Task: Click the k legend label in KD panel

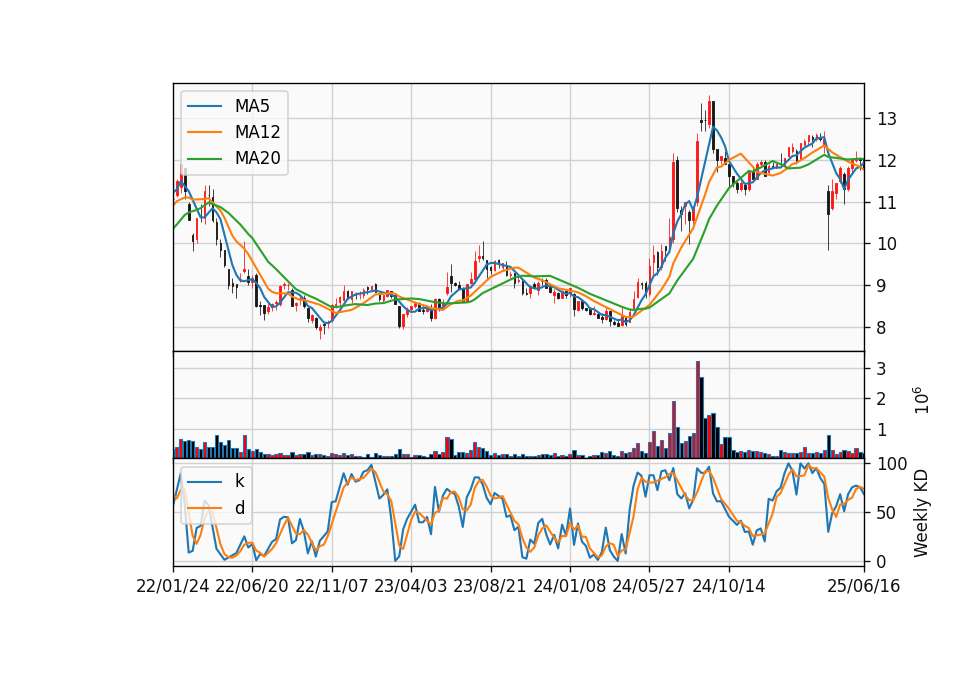Action: tap(239, 481)
